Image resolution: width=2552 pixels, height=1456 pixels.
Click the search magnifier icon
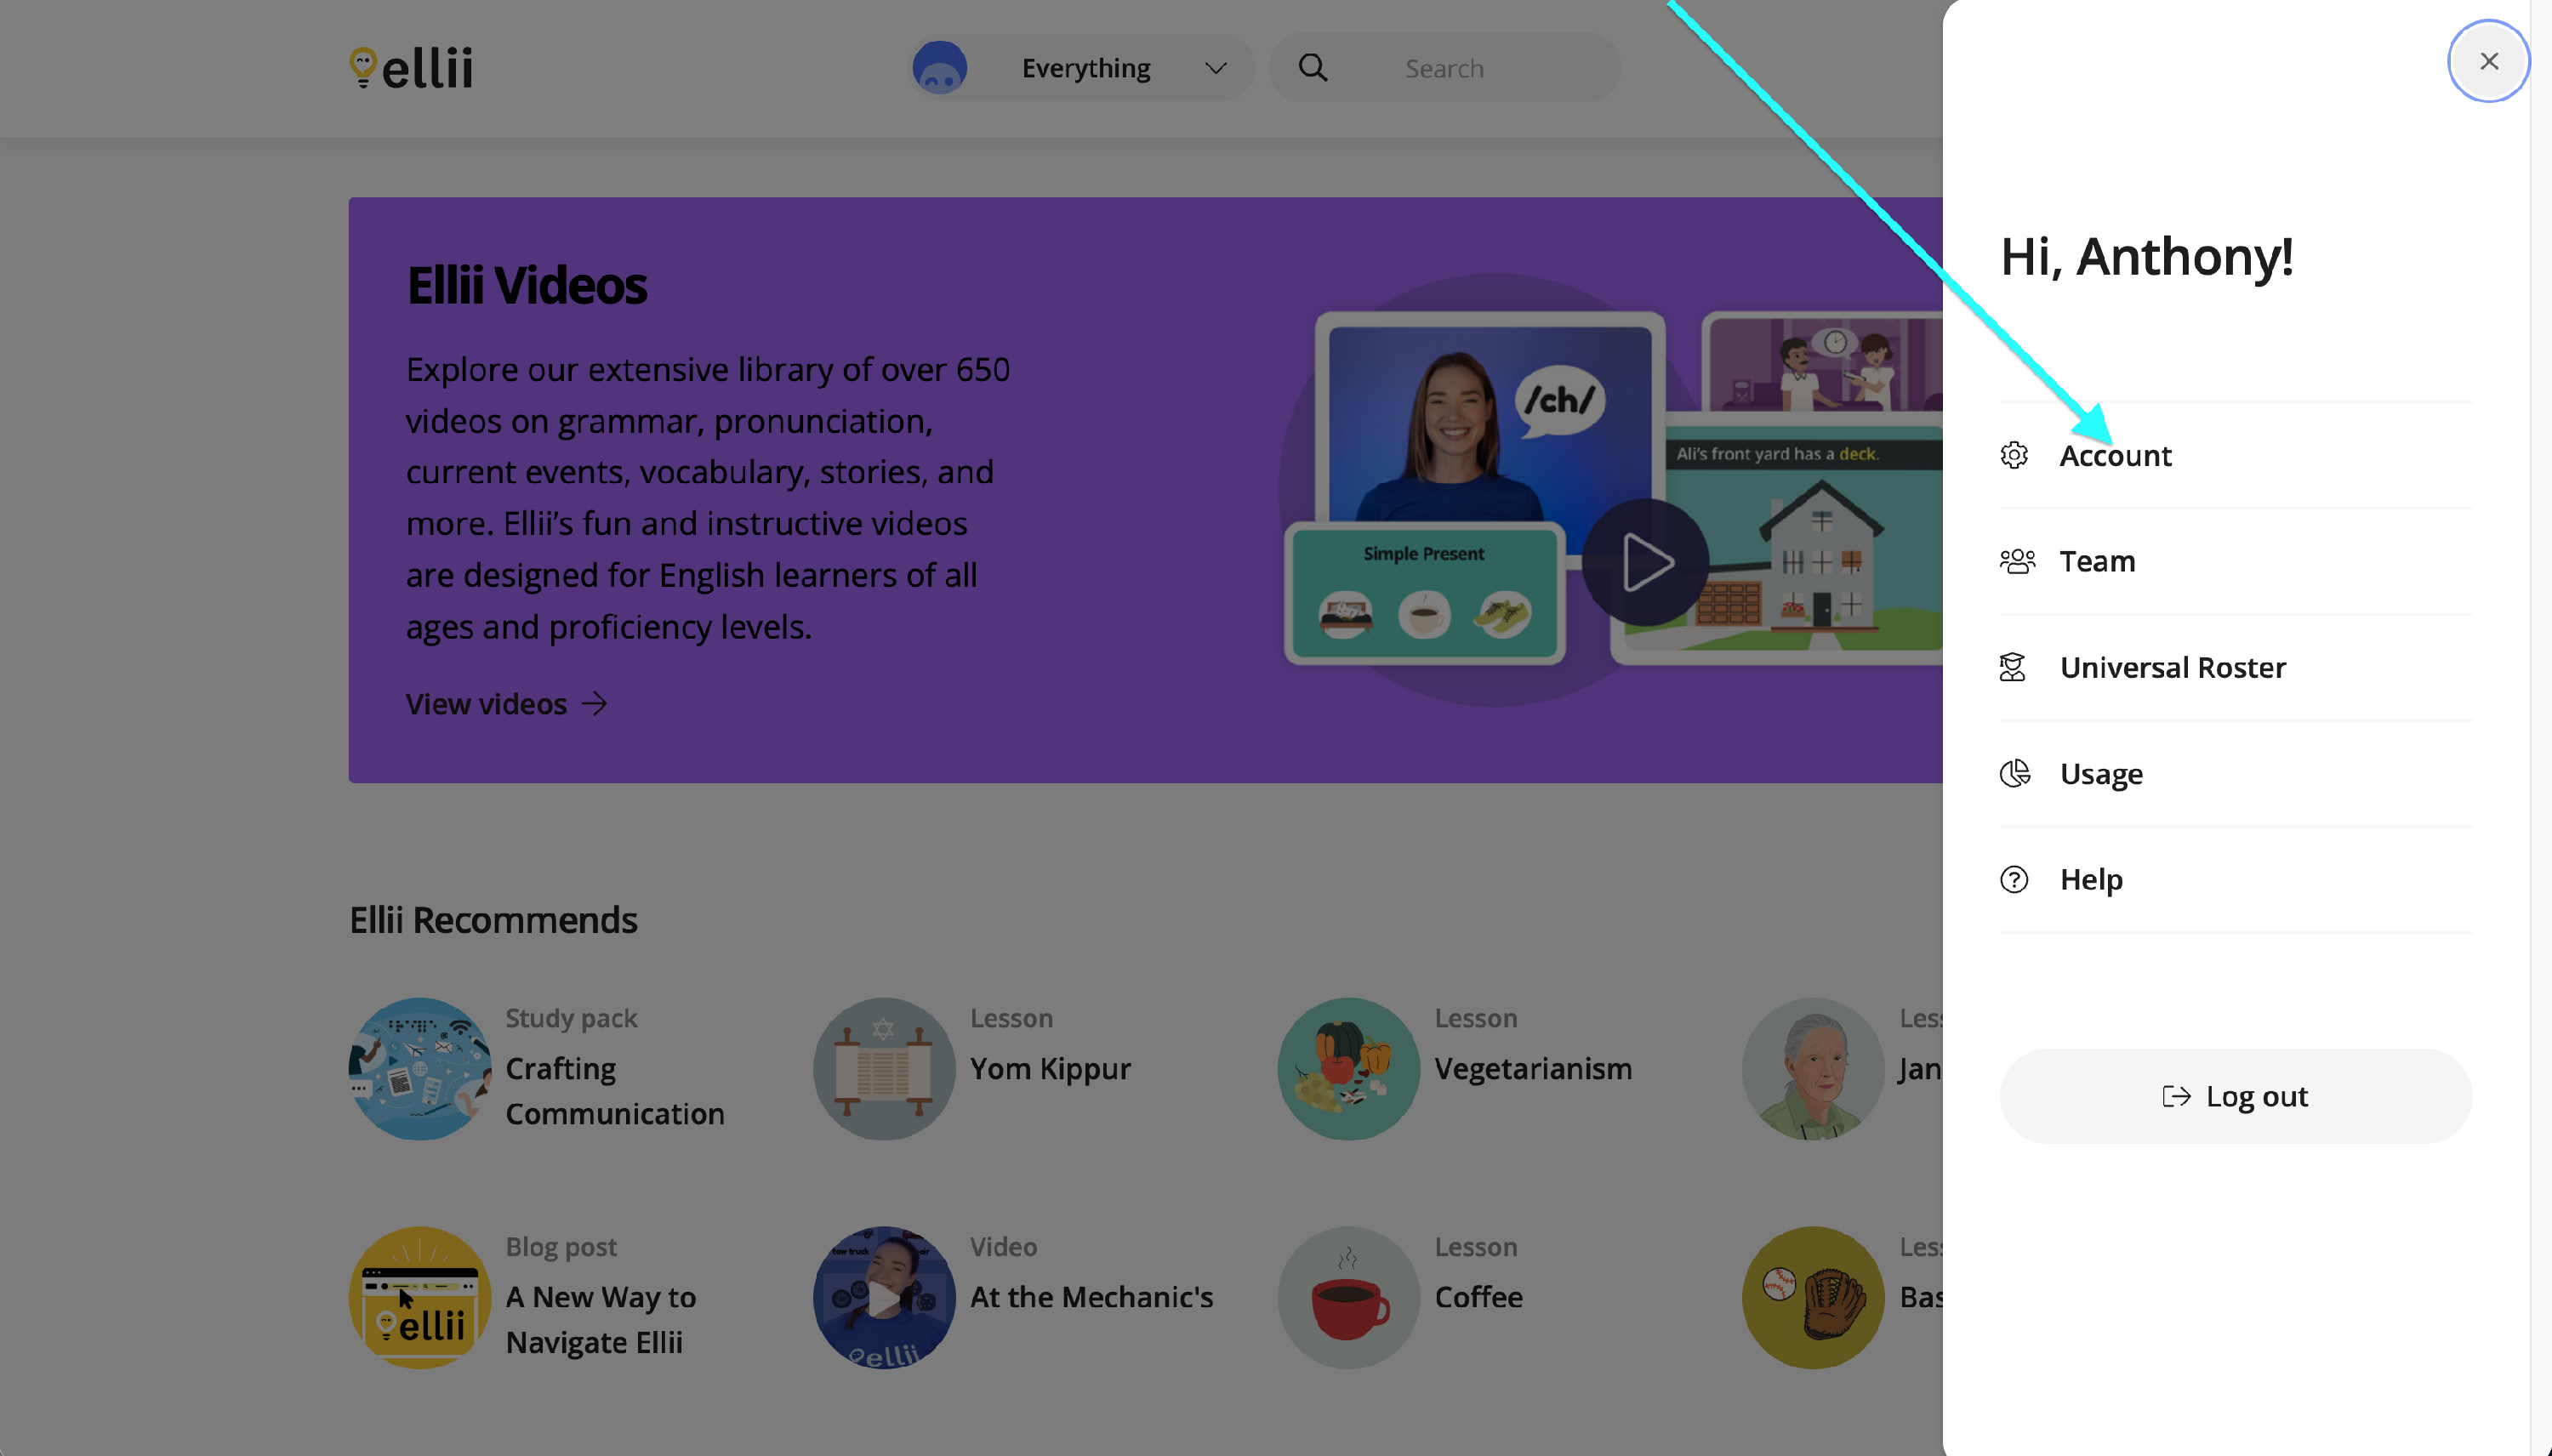point(1312,68)
